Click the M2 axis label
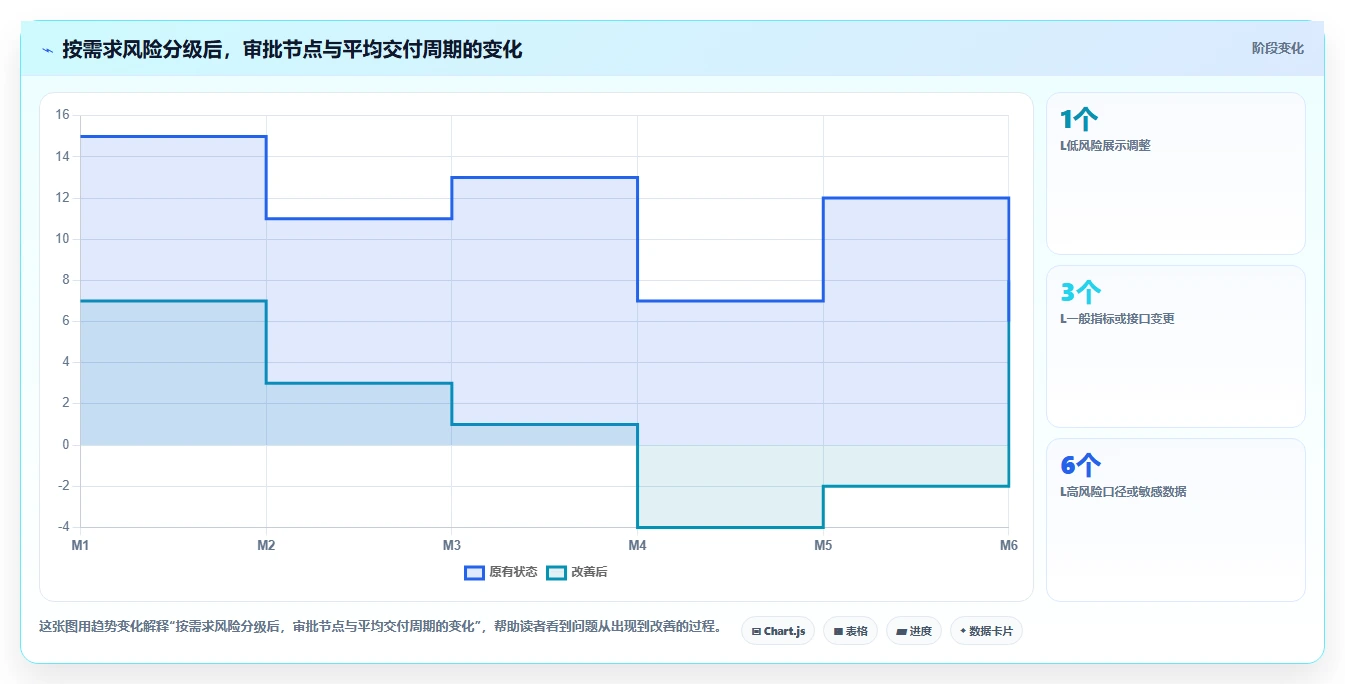This screenshot has width=1345, height=684. coord(266,545)
